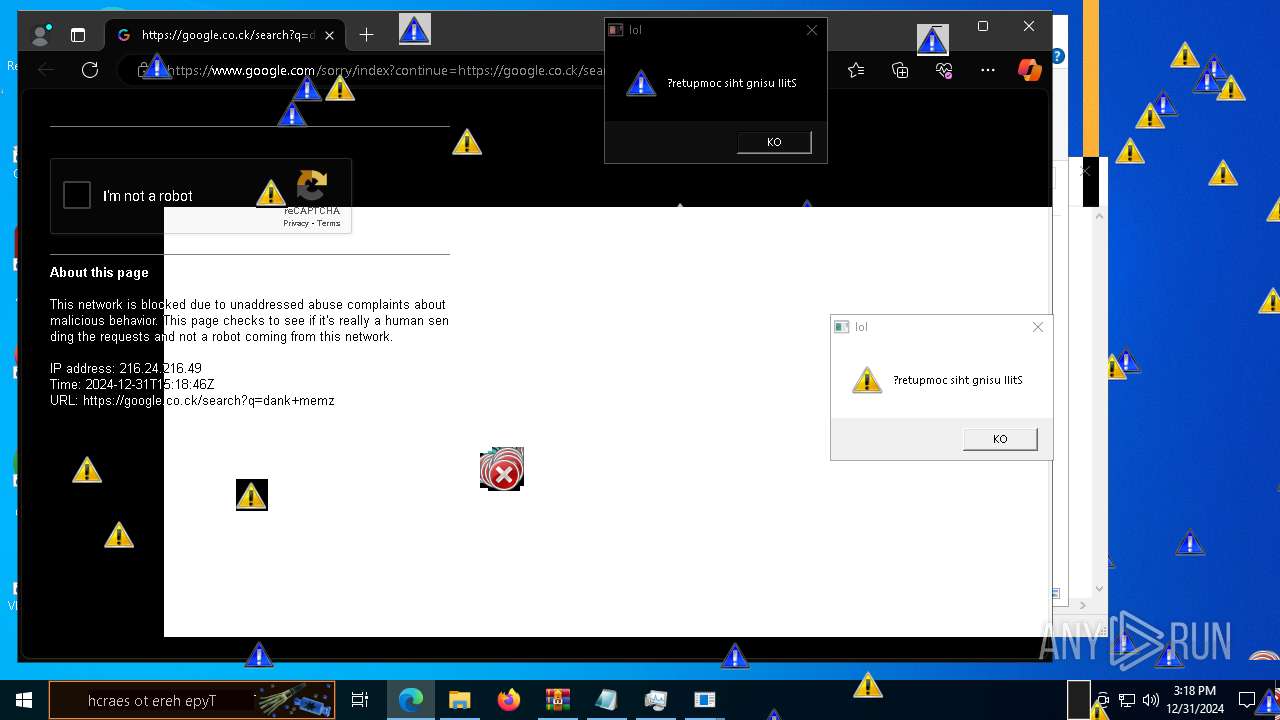Image resolution: width=1280 pixels, height=720 pixels.
Task: Open a new browser tab
Action: pyautogui.click(x=366, y=35)
